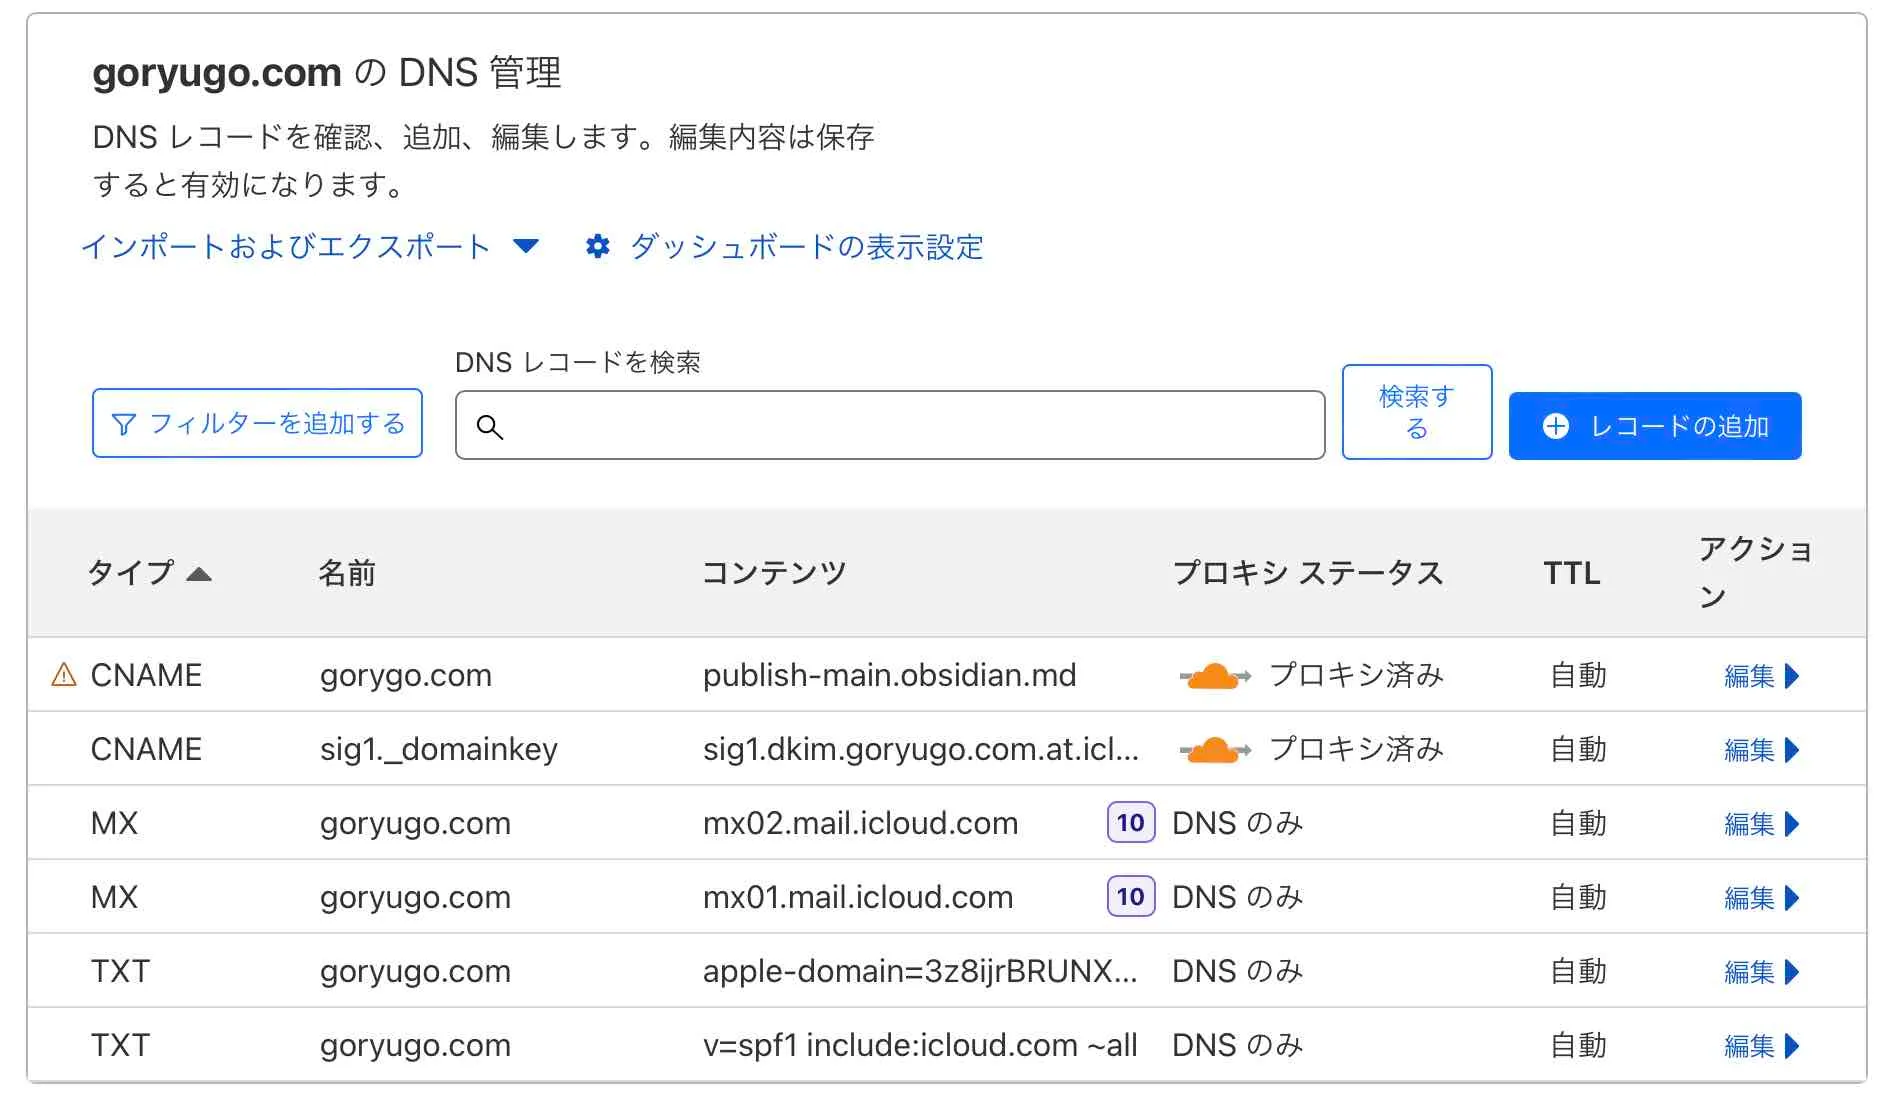Image resolution: width=1890 pixels, height=1100 pixels.
Task: Focus the DNS レコードを検索 input field
Action: 890,426
